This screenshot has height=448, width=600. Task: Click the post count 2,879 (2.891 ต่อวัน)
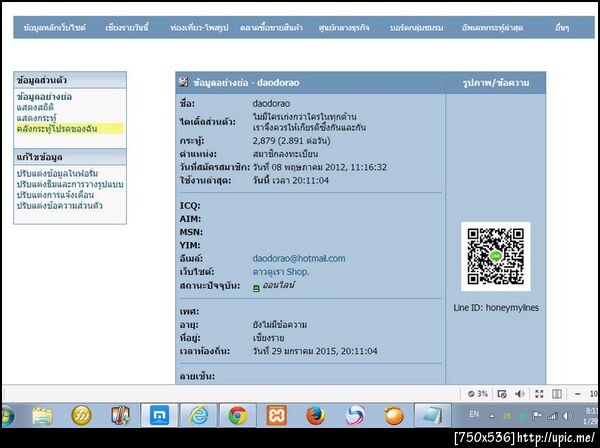tap(291, 141)
